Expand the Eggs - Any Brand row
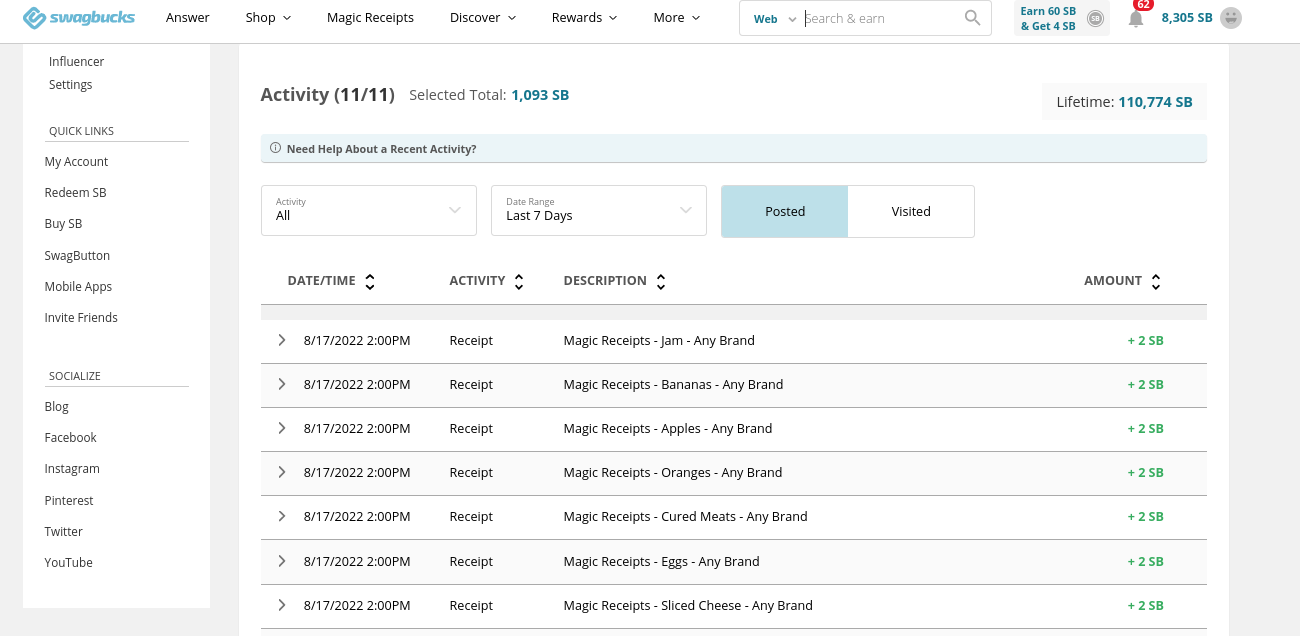The image size is (1300, 636). [x=282, y=561]
